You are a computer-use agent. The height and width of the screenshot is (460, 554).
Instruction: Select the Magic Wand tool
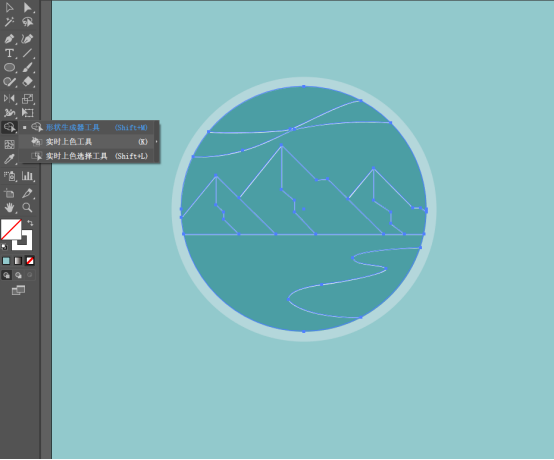click(9, 22)
